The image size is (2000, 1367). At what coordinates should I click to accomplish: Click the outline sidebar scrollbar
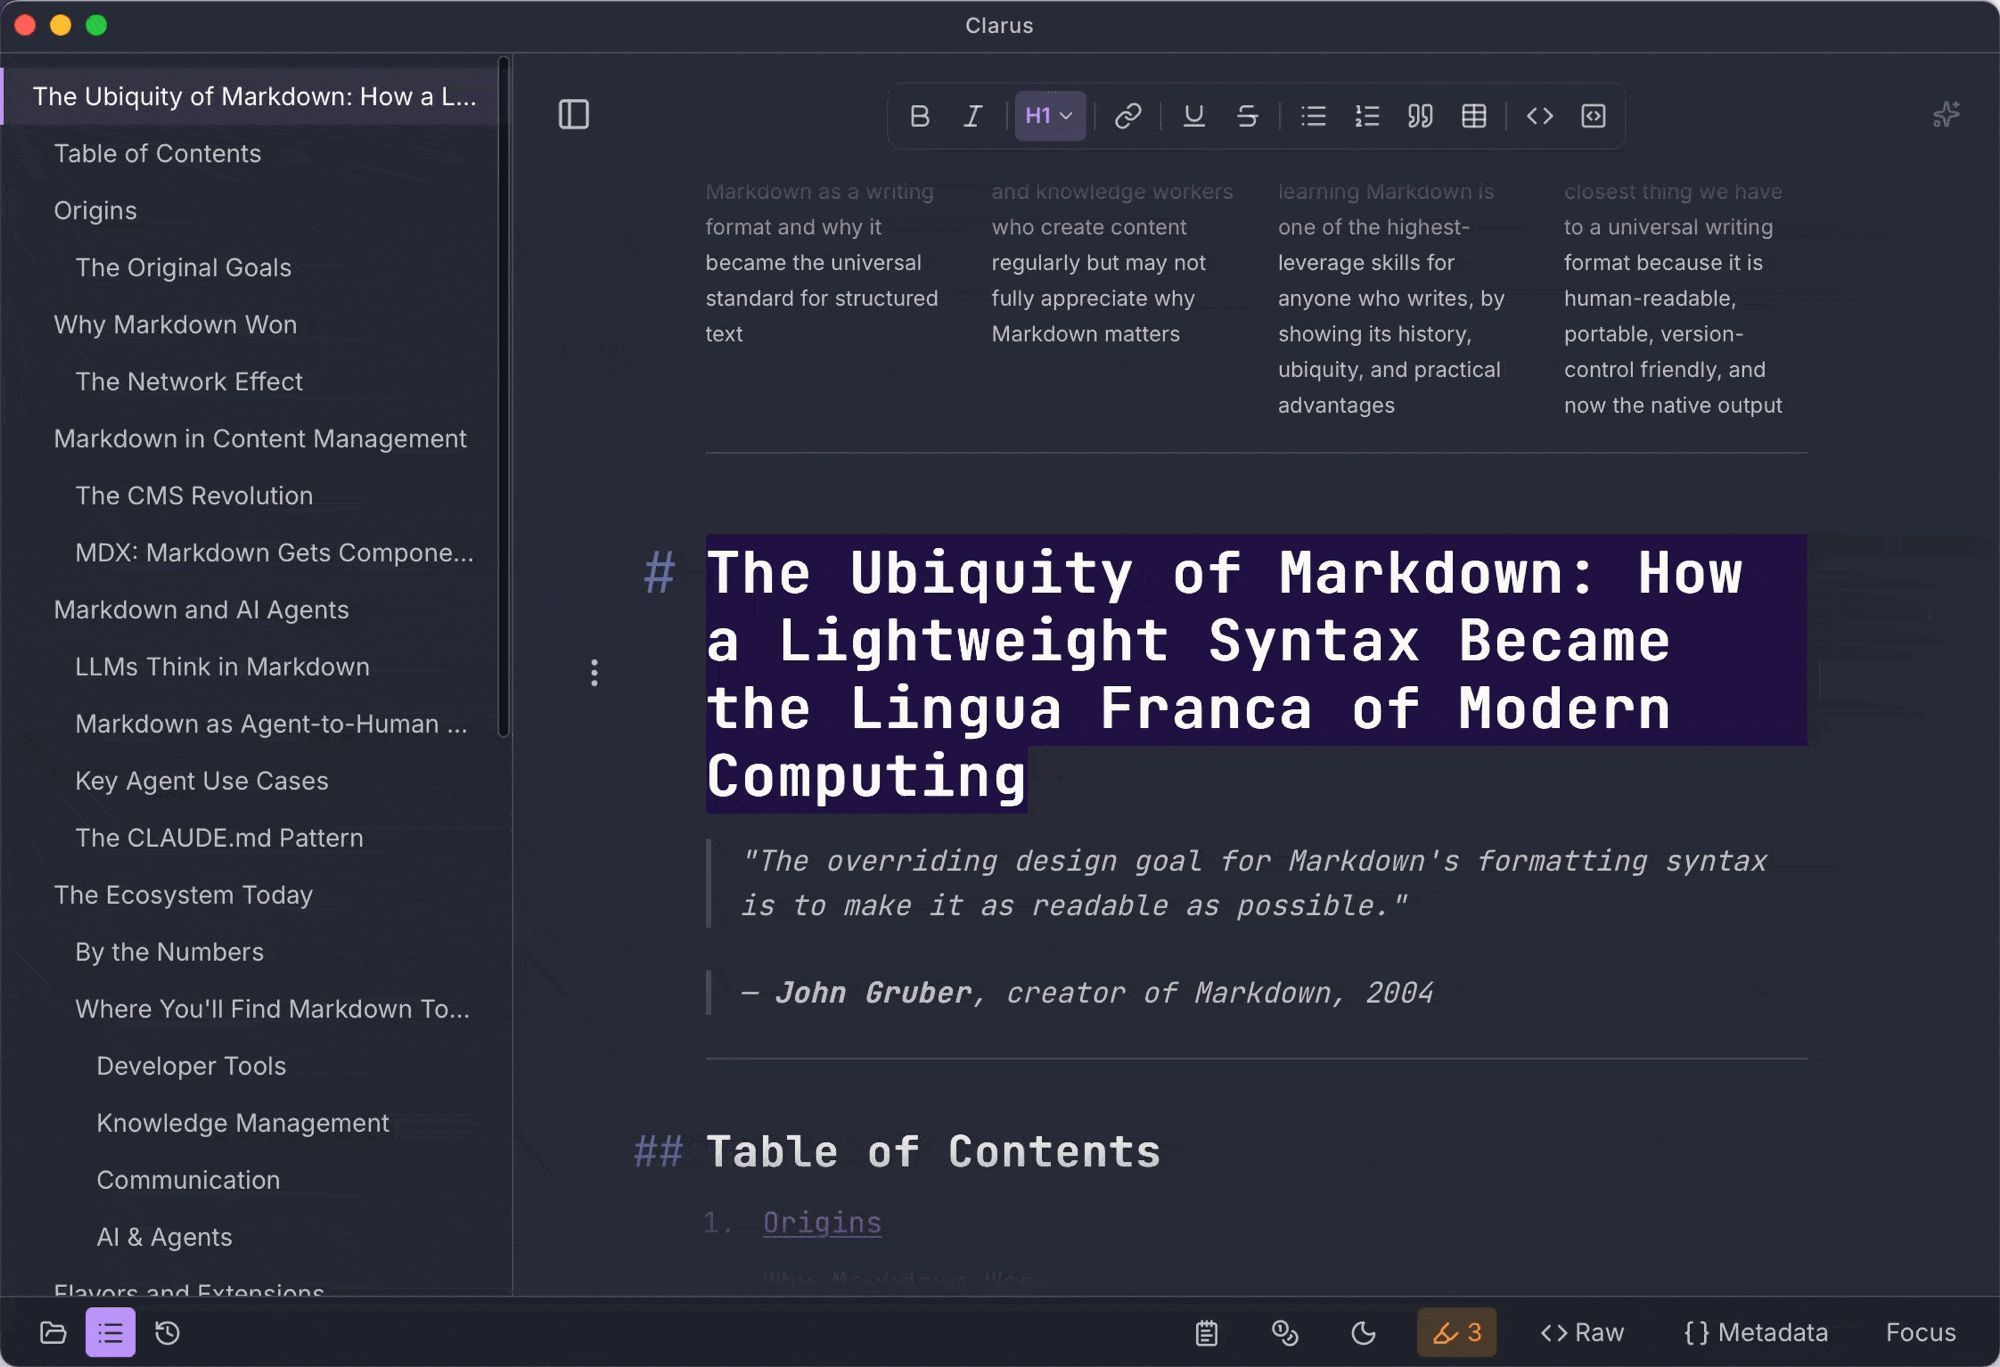point(504,397)
